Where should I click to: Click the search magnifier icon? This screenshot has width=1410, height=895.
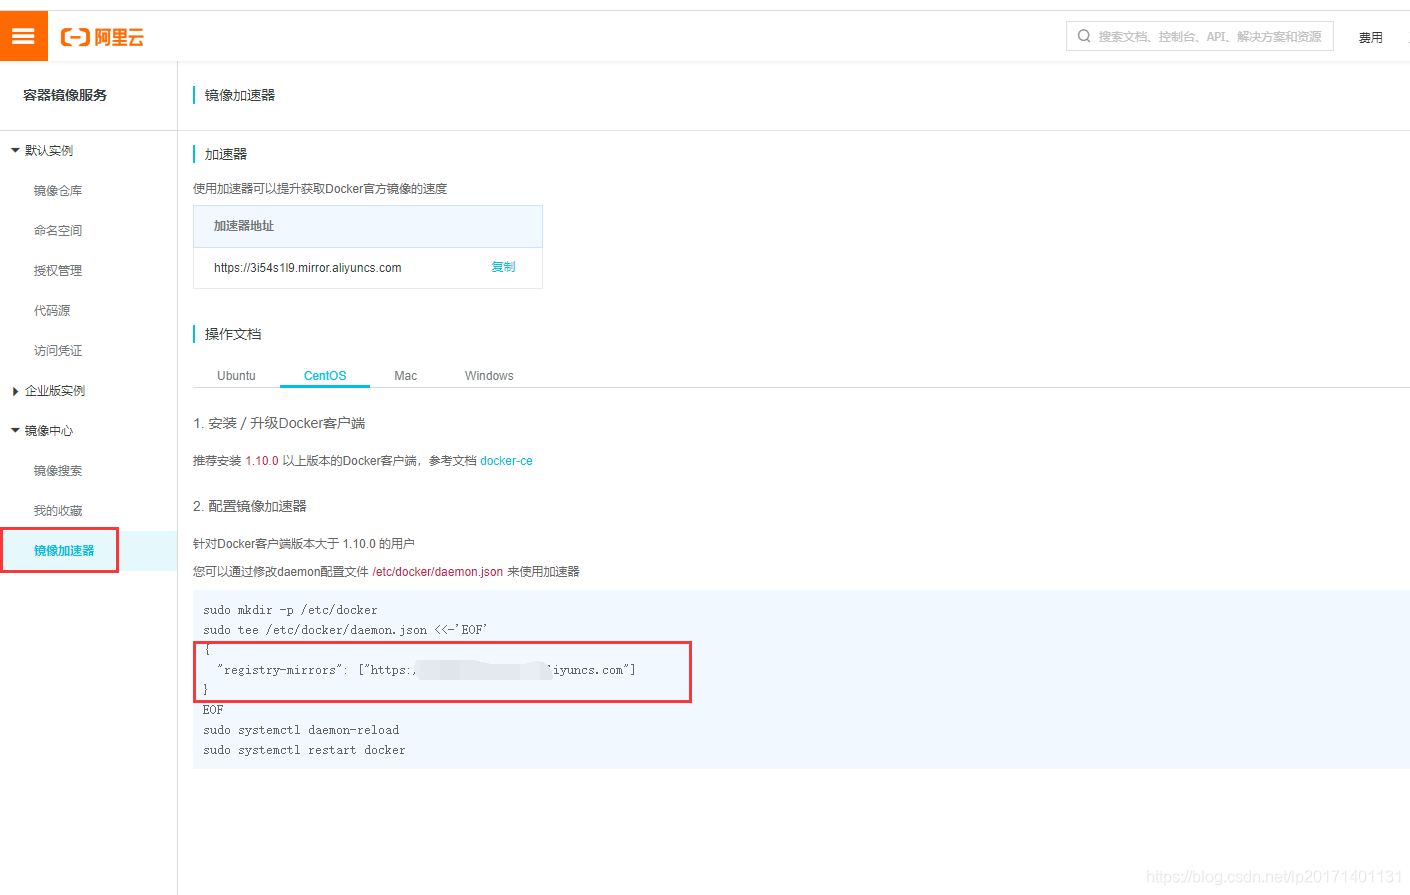pos(1084,36)
